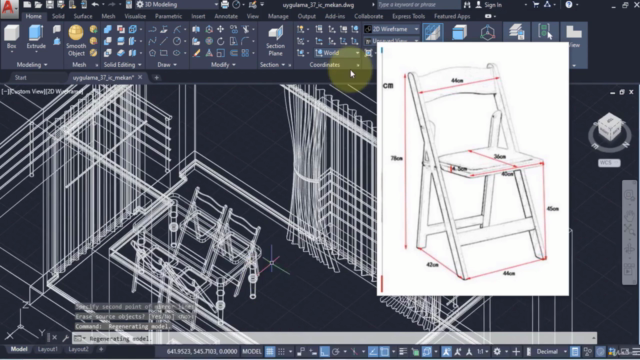Open the Surface ribbon tab
Screen dimensions: 640x360
(83, 16)
